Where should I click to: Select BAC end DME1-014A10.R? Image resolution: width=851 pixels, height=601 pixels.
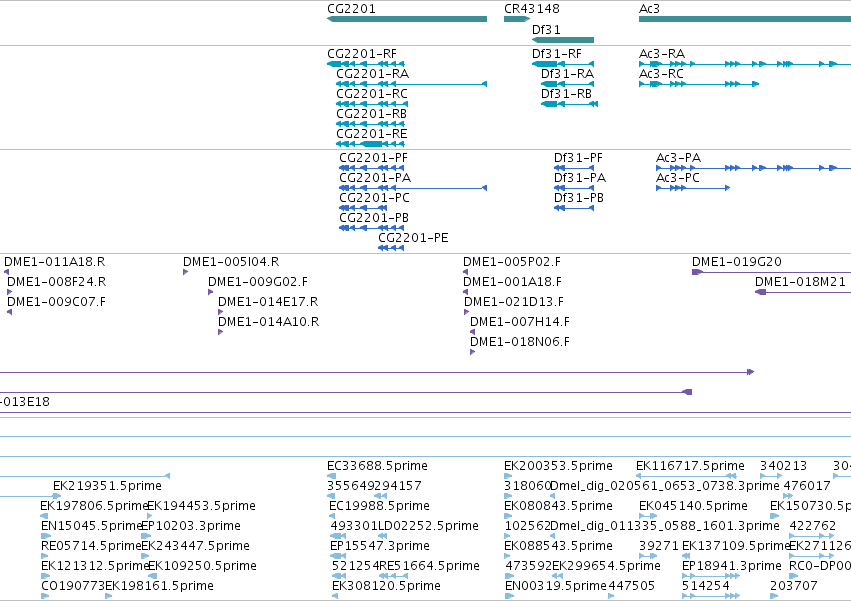tap(269, 322)
